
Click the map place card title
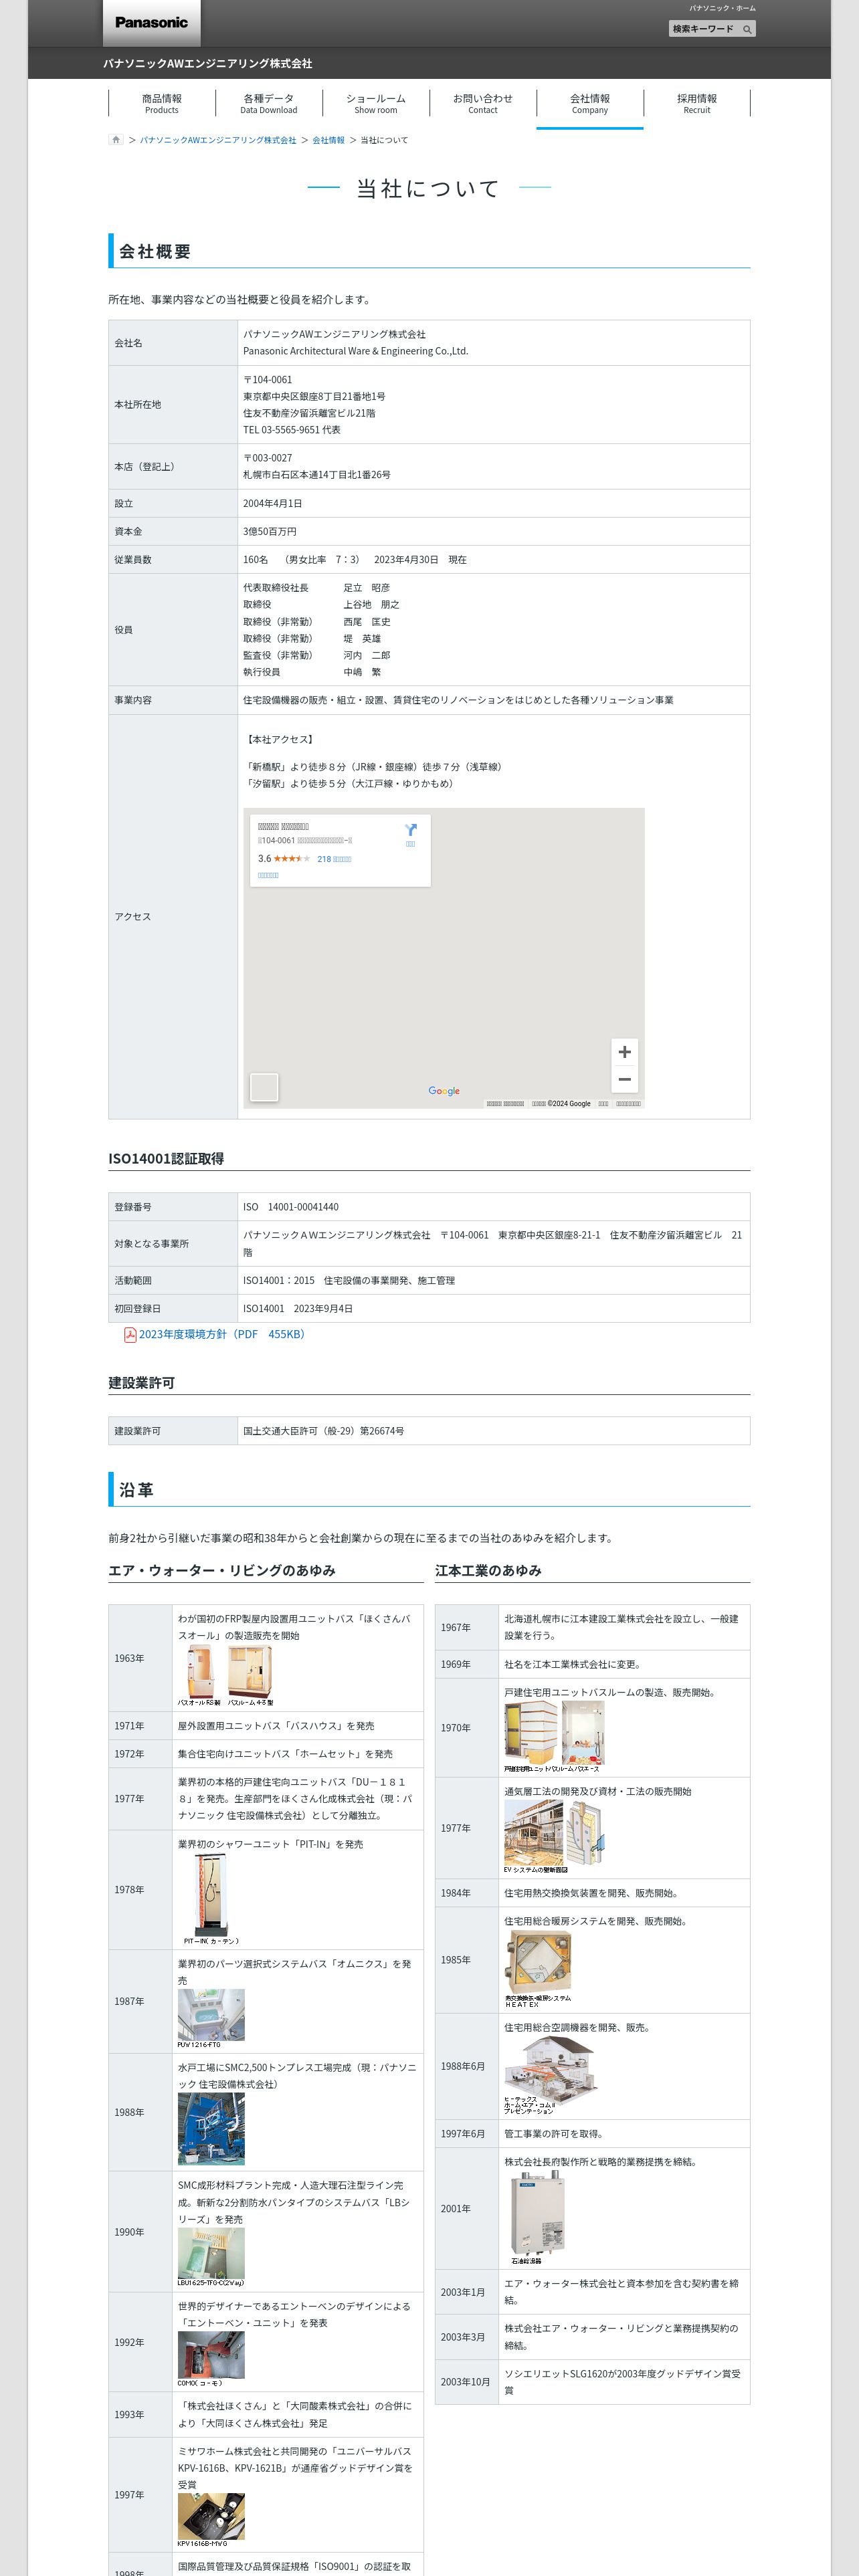284,827
